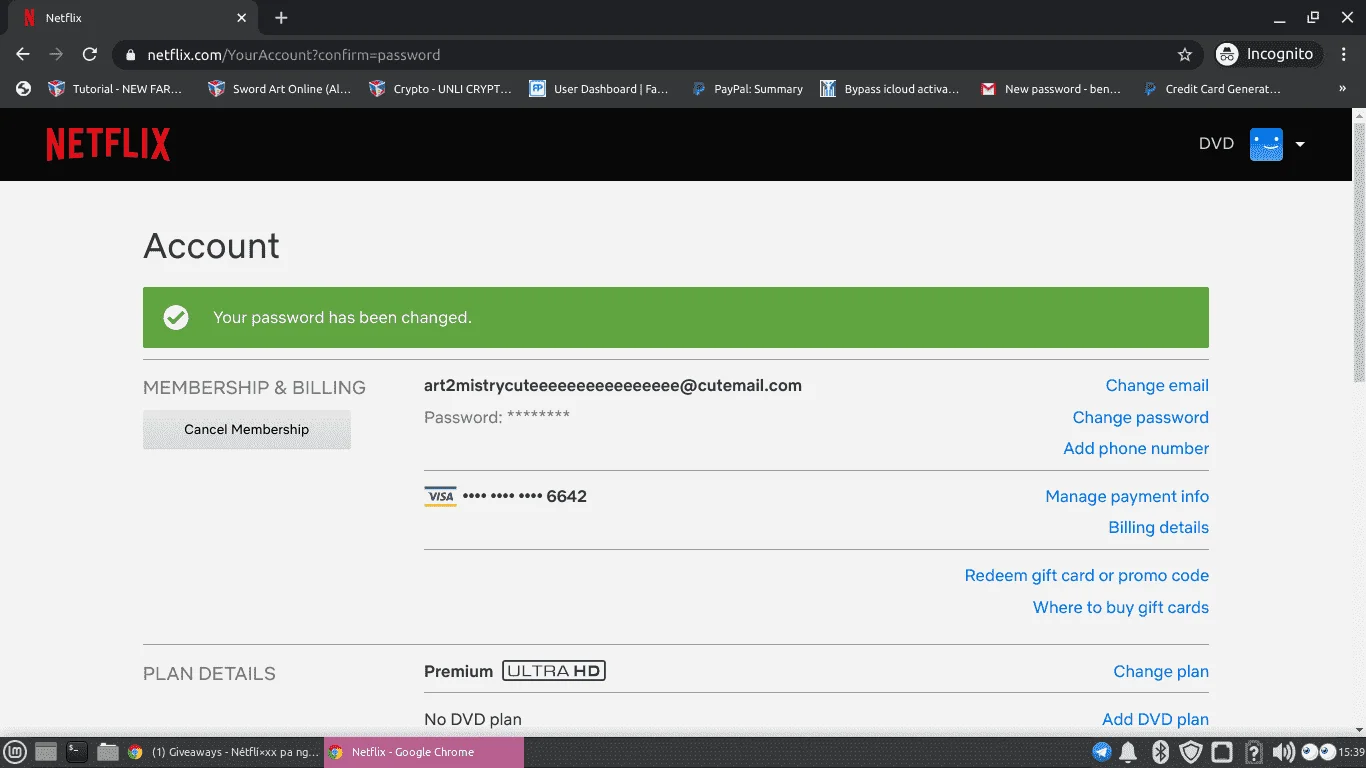Open Telegram from the system tray
The height and width of the screenshot is (768, 1366).
click(x=1101, y=752)
